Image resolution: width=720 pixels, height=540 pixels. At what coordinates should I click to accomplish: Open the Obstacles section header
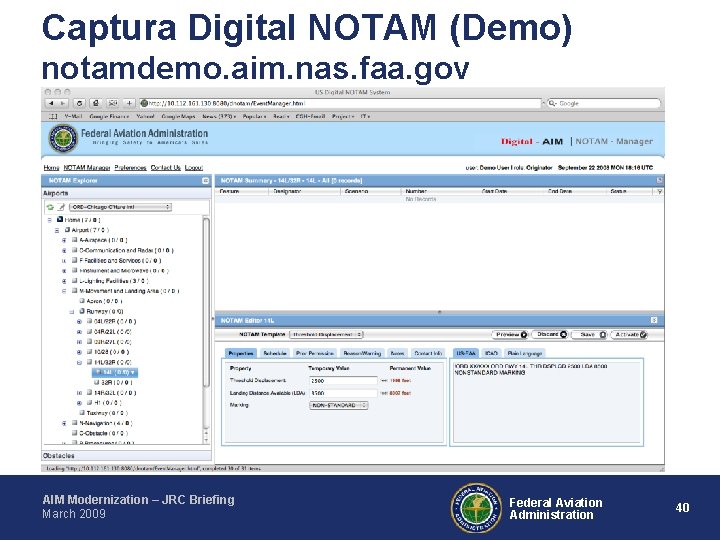coord(127,456)
